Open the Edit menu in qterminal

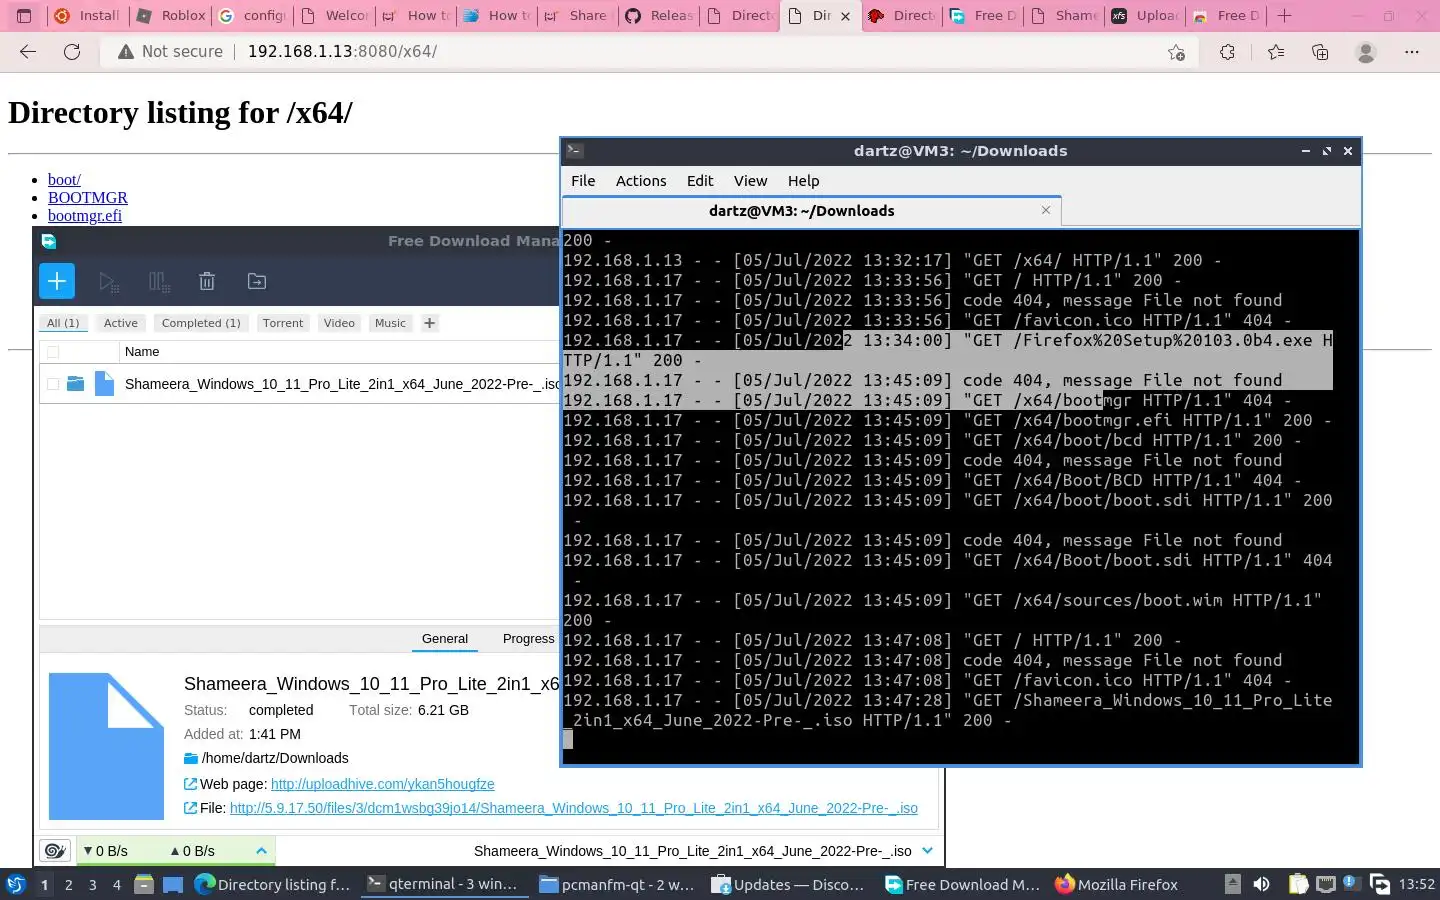tap(700, 181)
